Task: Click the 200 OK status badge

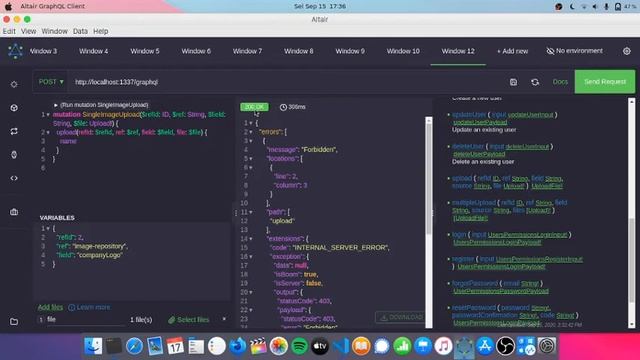Action: (254, 107)
